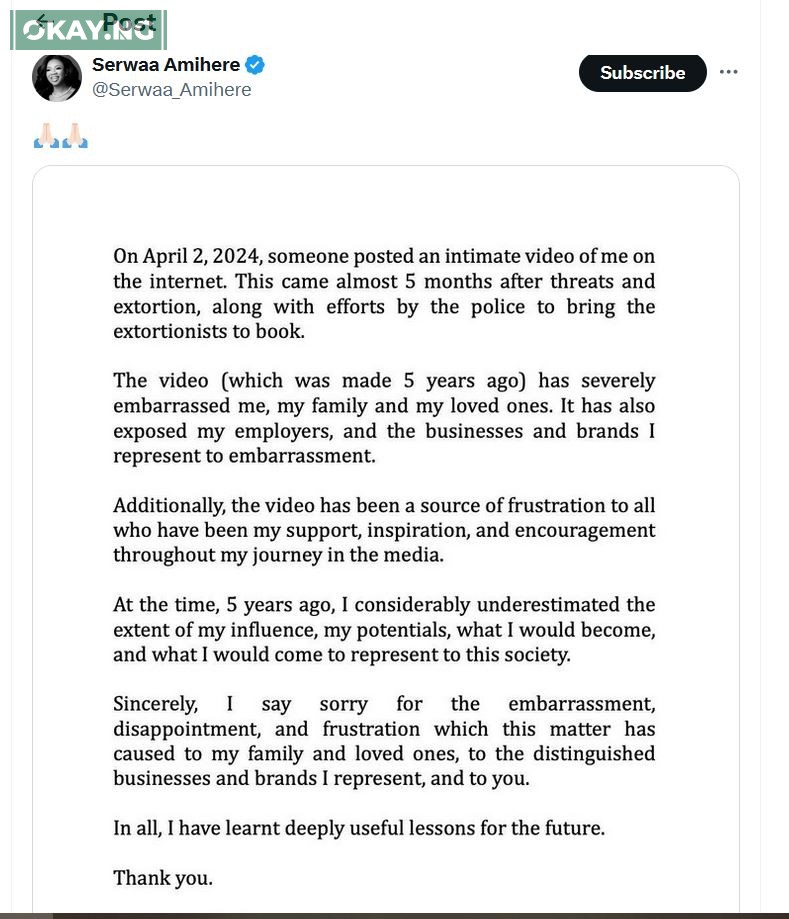The width and height of the screenshot is (789, 919).
Task: Open the Serwaa Amihere display name link
Action: [166, 65]
